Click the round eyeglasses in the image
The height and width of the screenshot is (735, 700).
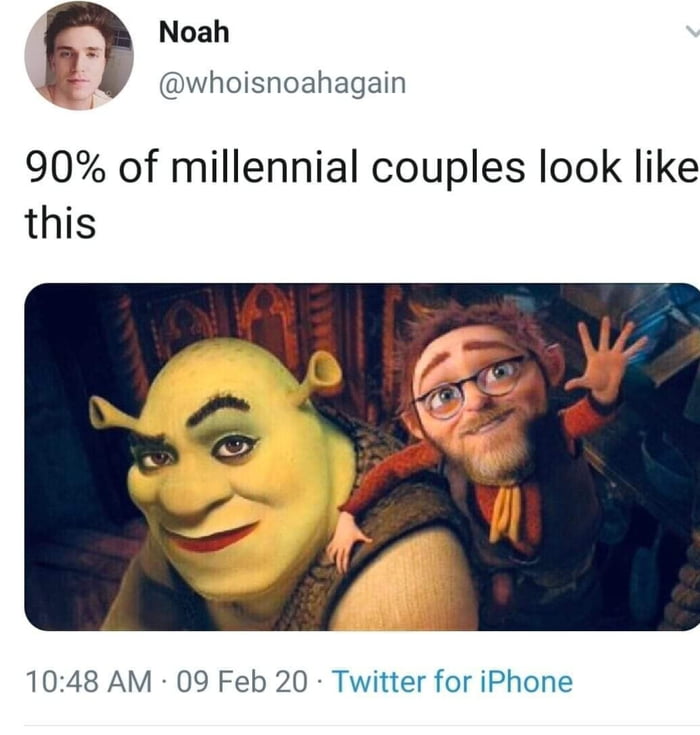click(x=471, y=387)
